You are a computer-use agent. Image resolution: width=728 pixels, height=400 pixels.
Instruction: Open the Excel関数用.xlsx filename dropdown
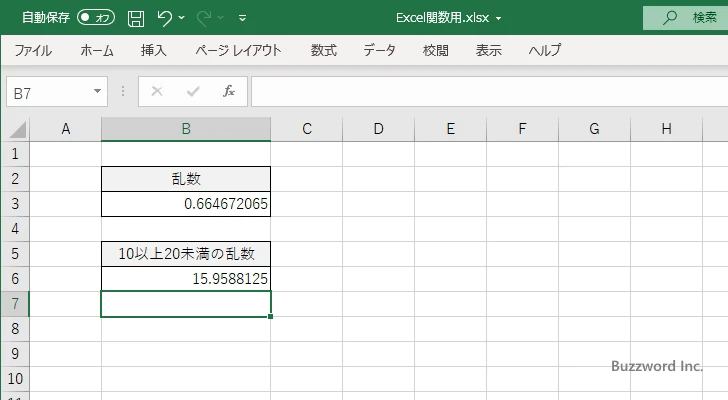[498, 18]
